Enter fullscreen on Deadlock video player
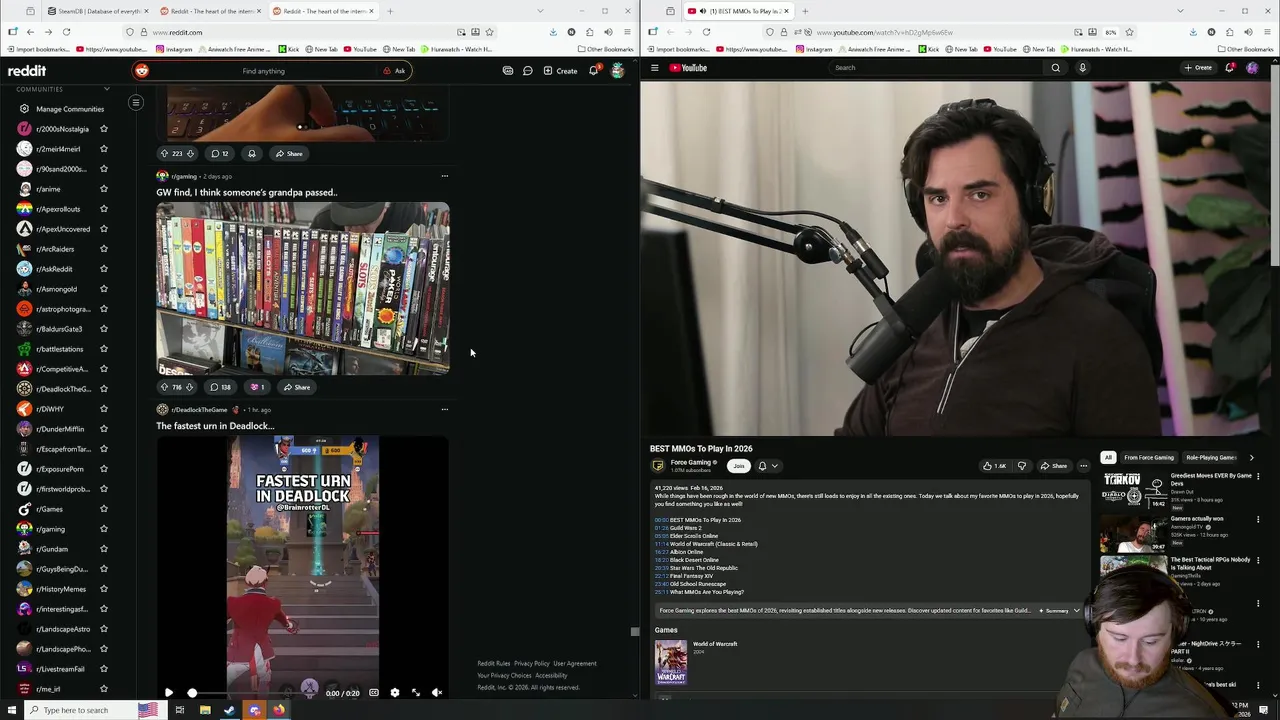 416,693
